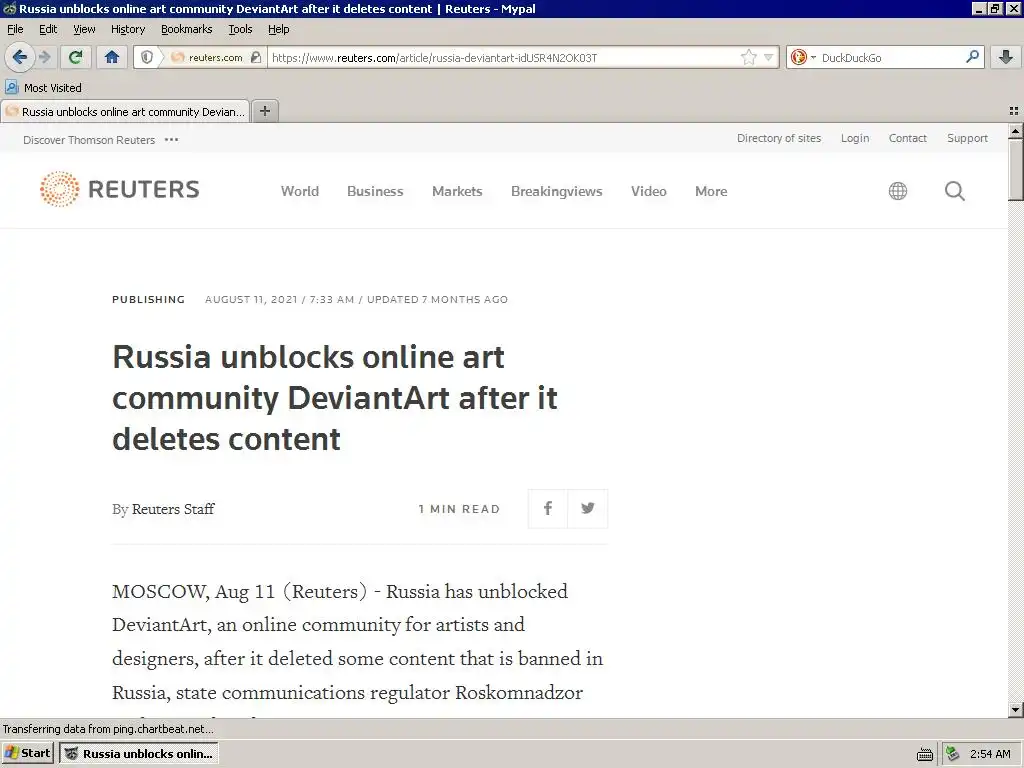Click the magnifier in the search box
1024x768 pixels.
point(972,57)
